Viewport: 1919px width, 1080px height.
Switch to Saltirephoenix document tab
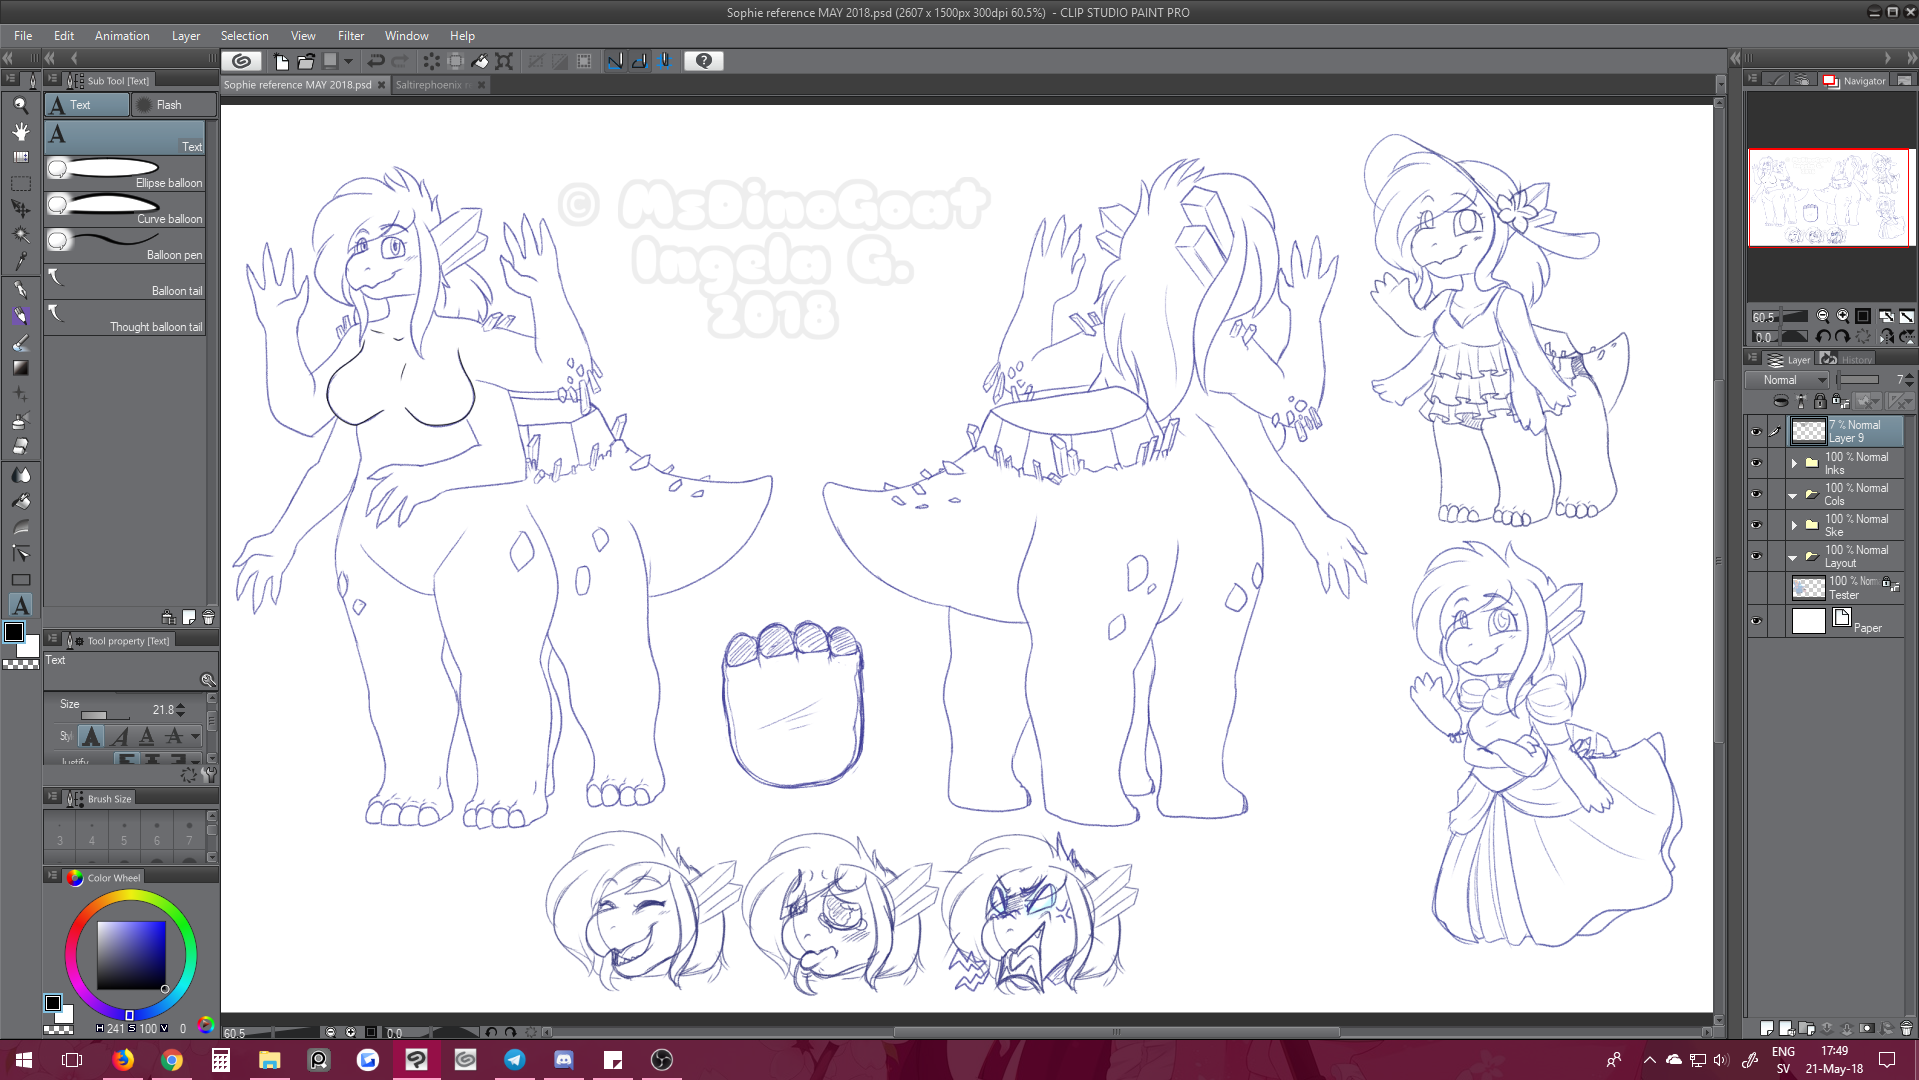pos(434,85)
